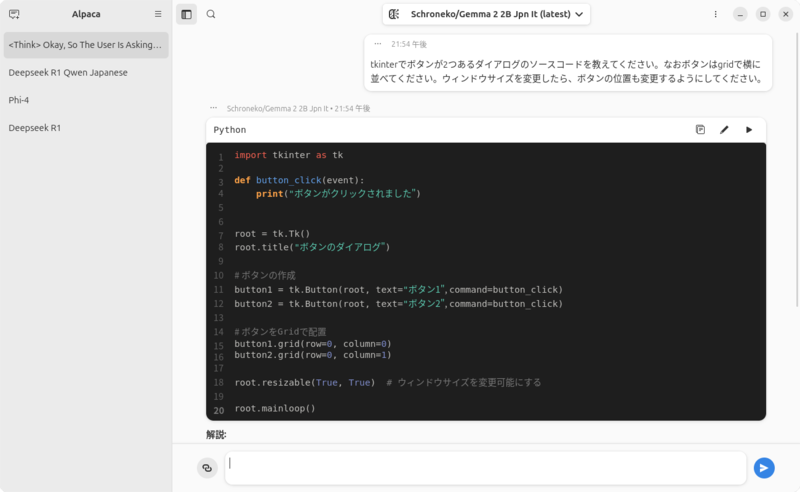The height and width of the screenshot is (492, 800).
Task: Maximize the Alpaca window
Action: coord(763,14)
